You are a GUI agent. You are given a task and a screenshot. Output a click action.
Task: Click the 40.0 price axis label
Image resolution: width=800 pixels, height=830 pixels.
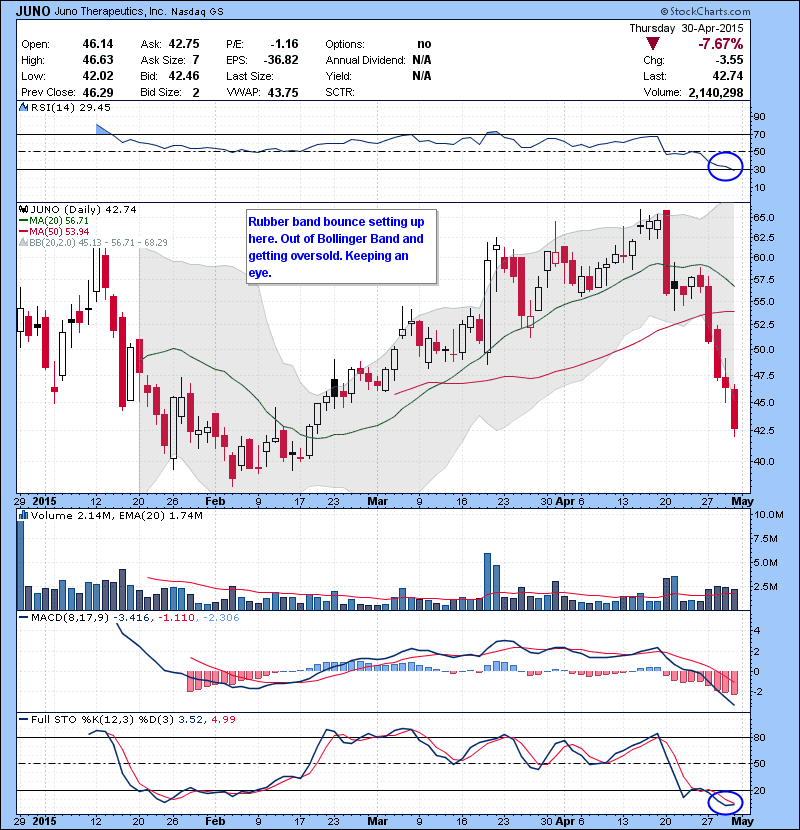click(x=763, y=461)
